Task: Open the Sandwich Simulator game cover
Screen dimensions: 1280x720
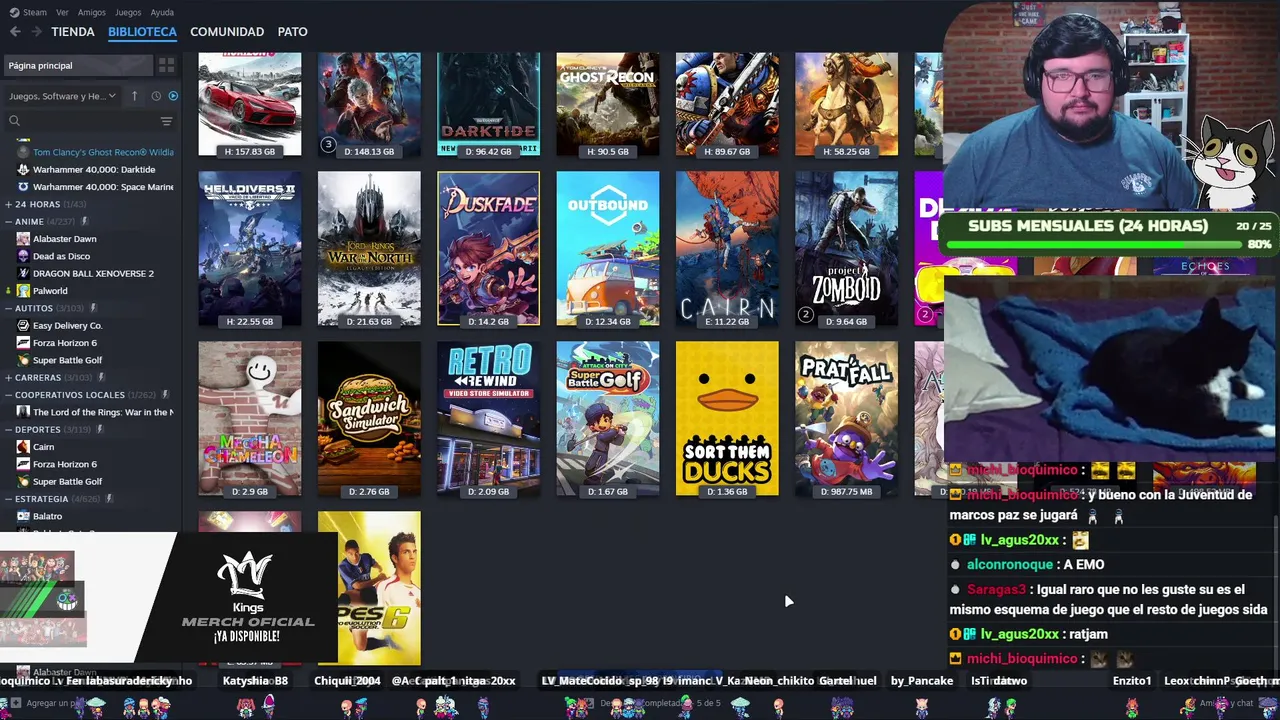Action: (369, 419)
